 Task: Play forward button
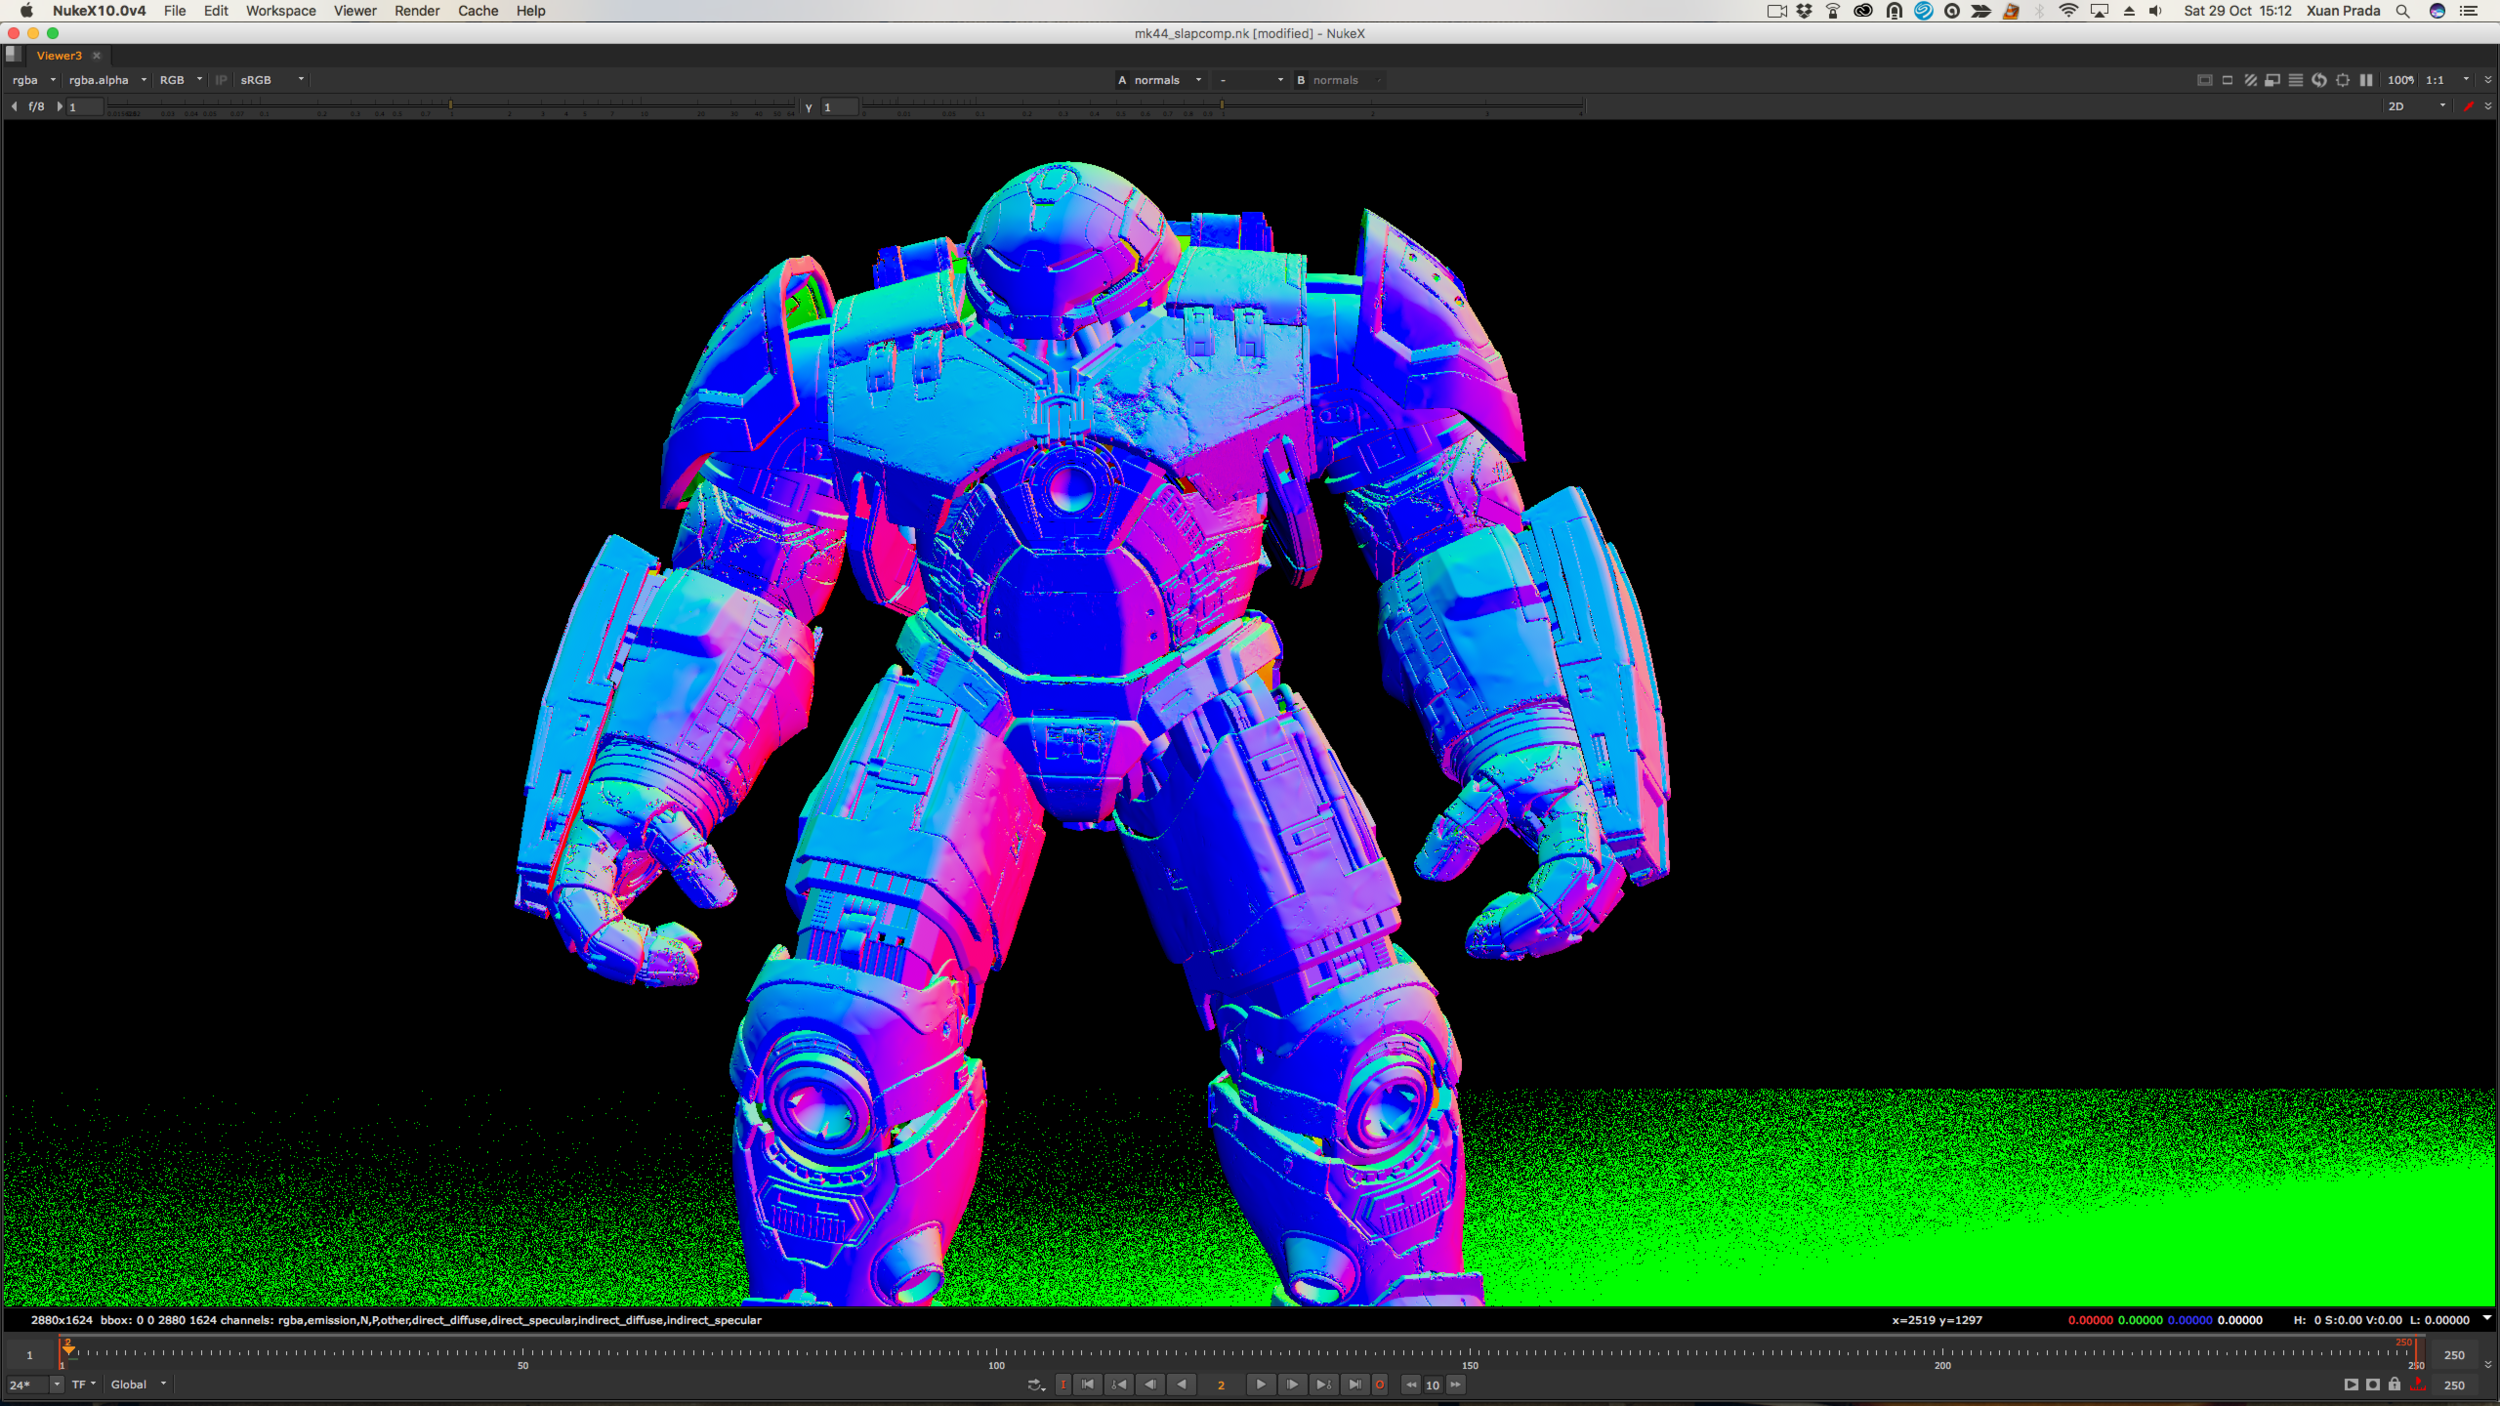1261,1384
